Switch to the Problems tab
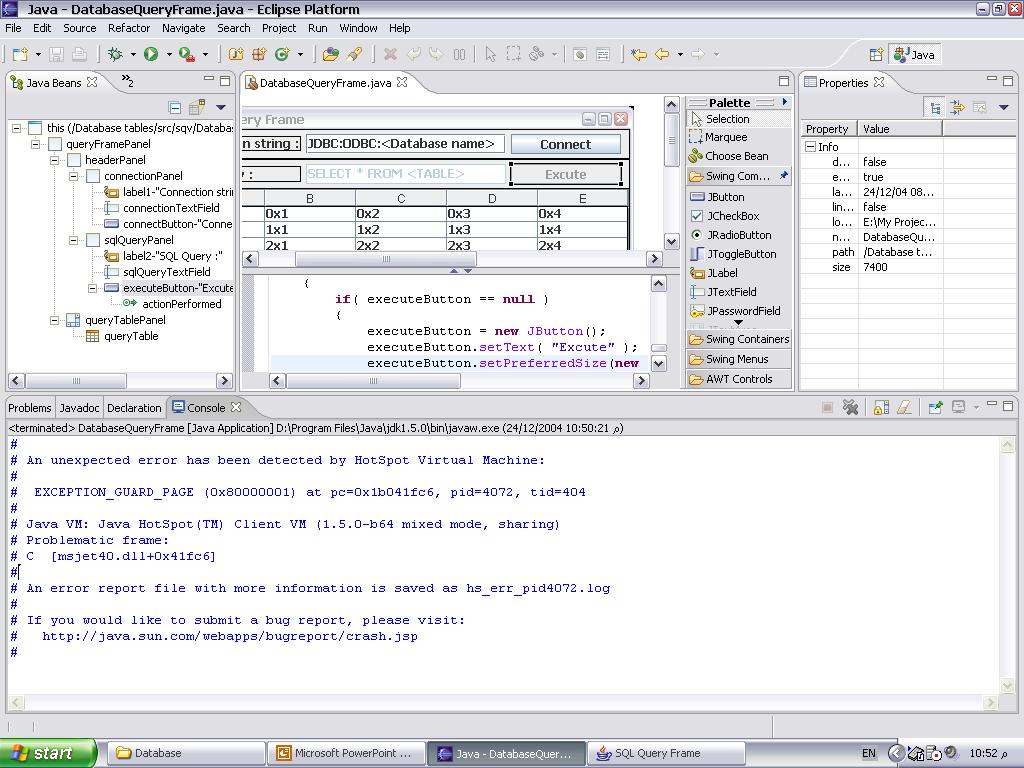This screenshot has height=768, width=1024. (x=29, y=408)
